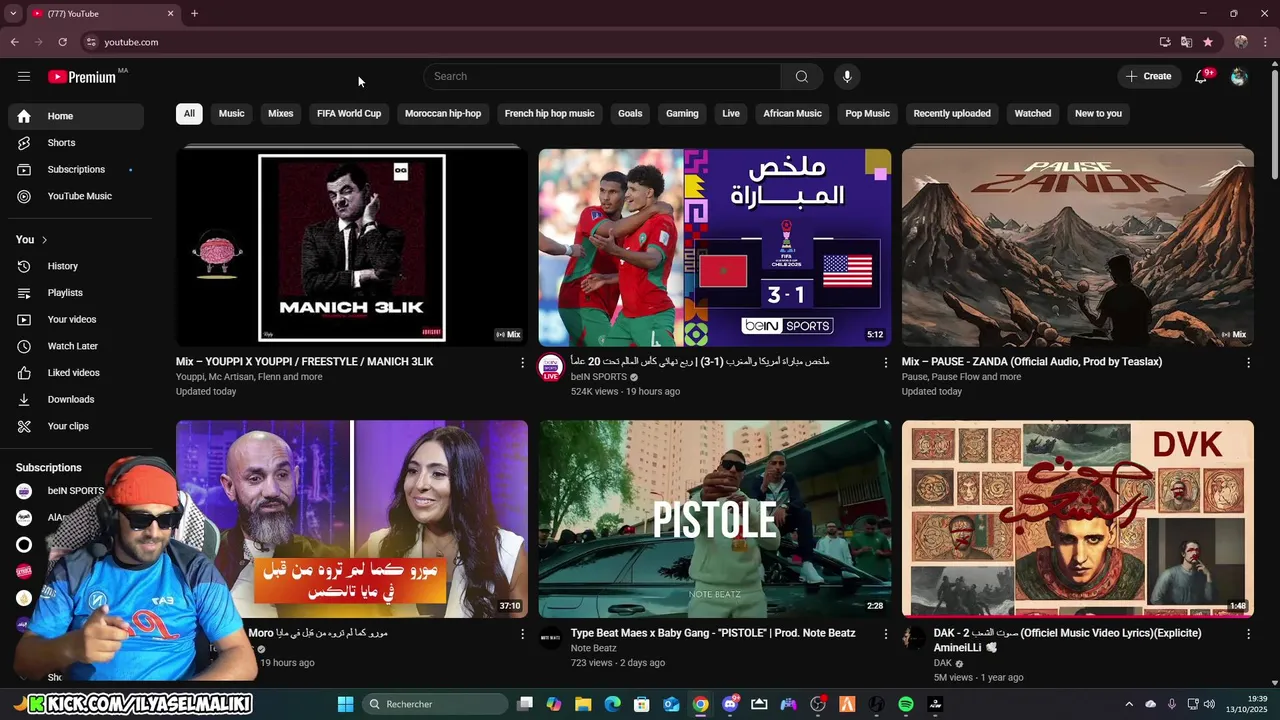The image size is (1280, 720).
Task: Open the beIN SPORTS subscription channel
Action: (76, 491)
